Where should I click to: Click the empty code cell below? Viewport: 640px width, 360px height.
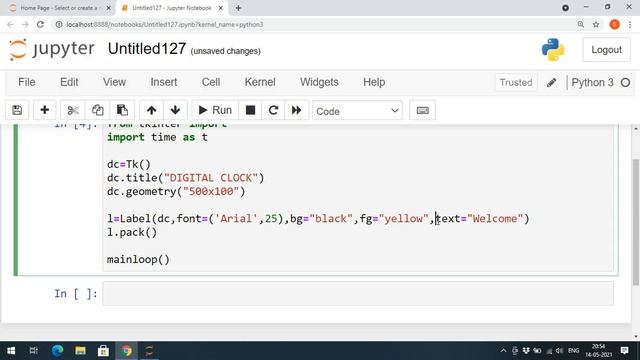pos(358,293)
